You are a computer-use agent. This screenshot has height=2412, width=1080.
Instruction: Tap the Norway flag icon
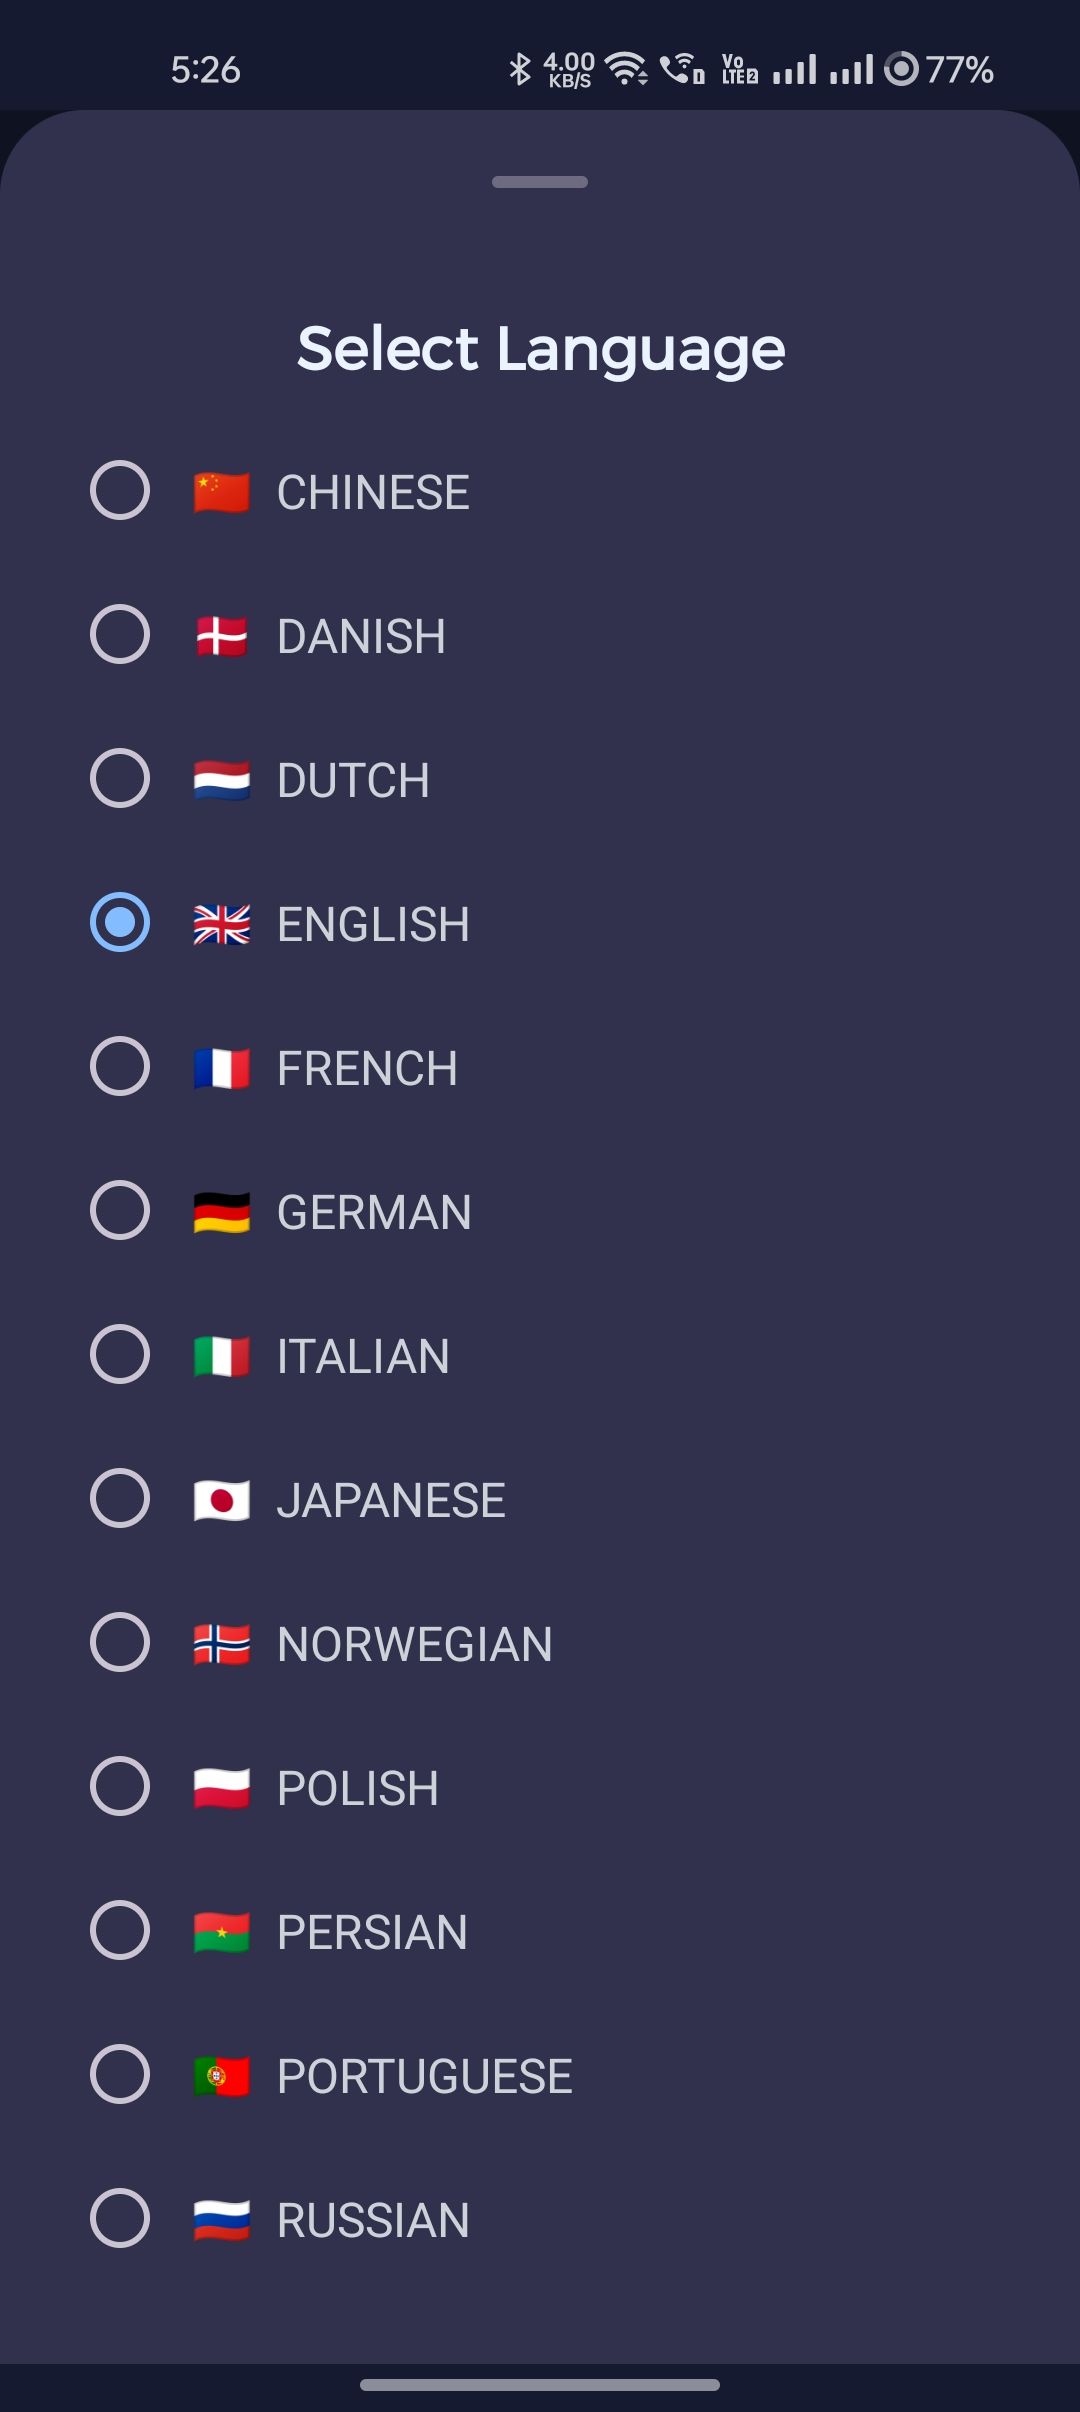click(221, 1644)
